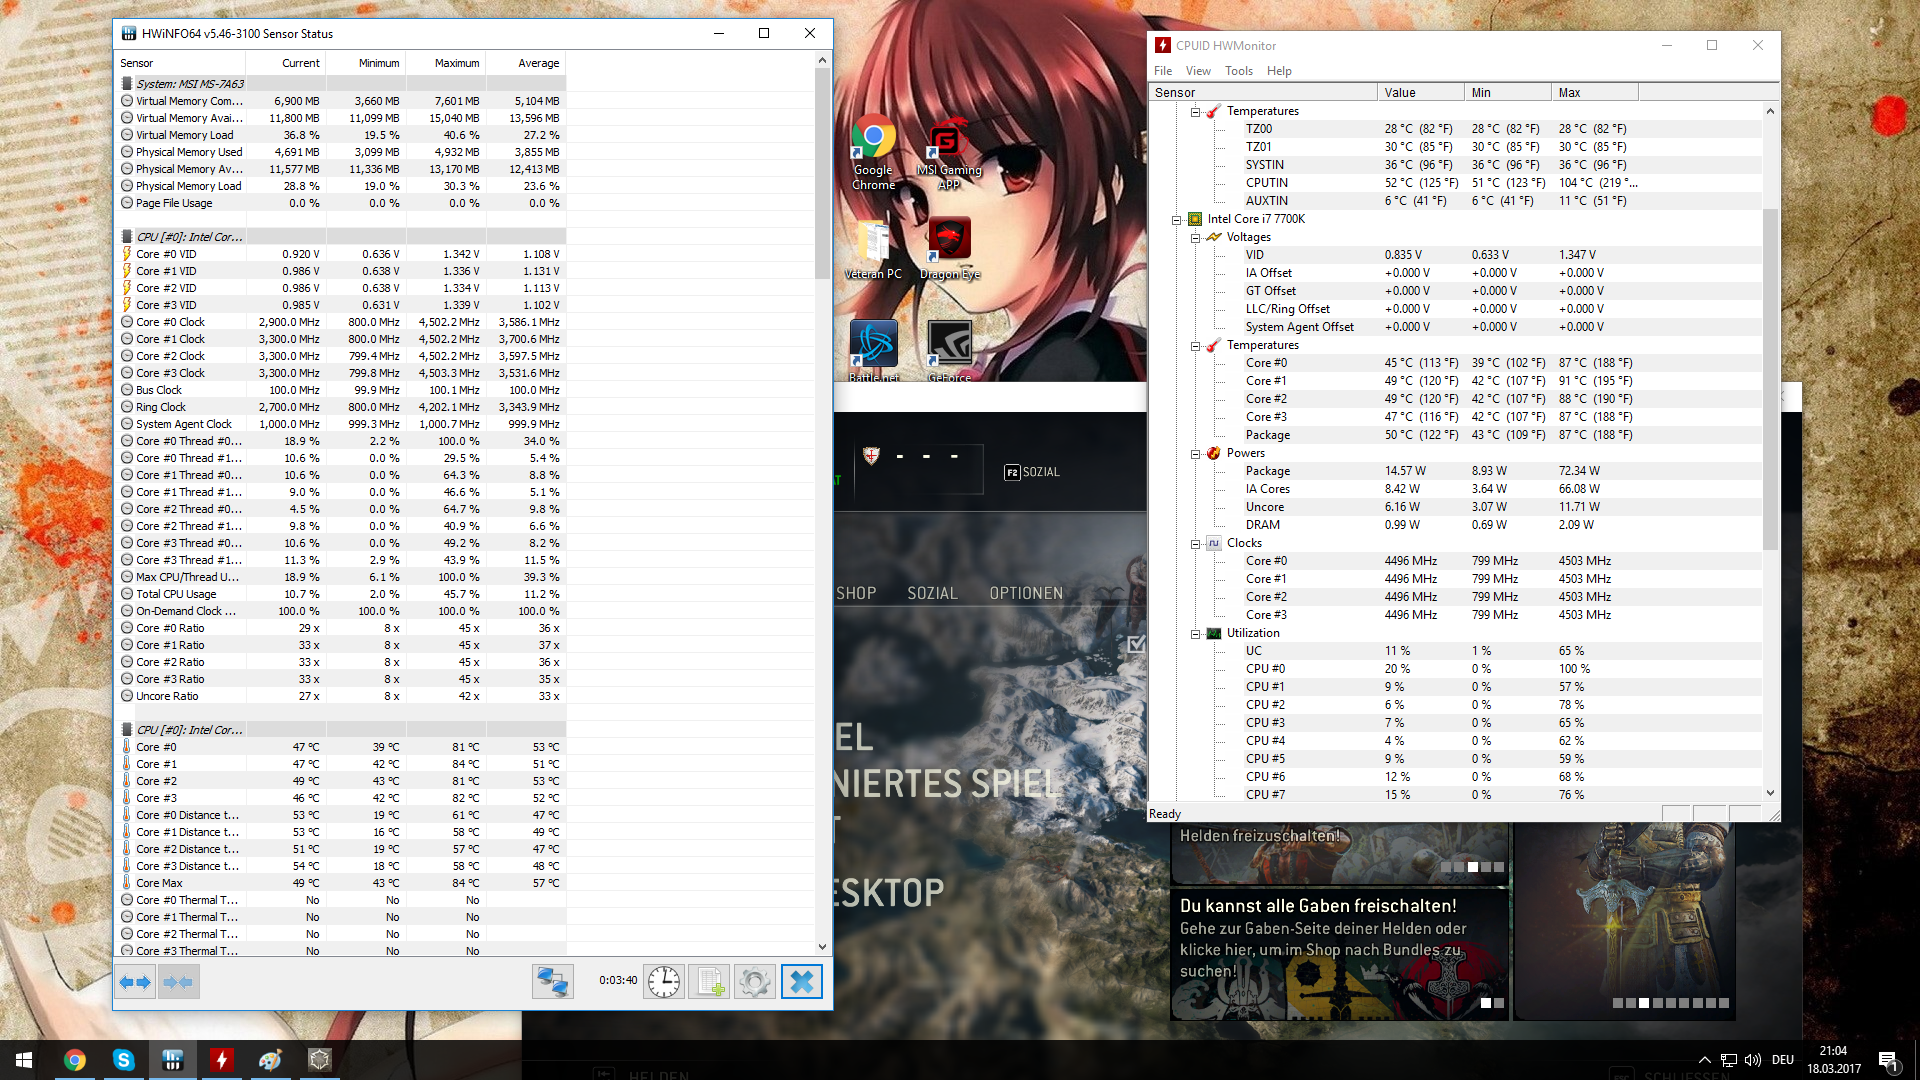Open the remote network sensors icon in HWiNFO
Screen dimensions: 1920x1080
552,982
